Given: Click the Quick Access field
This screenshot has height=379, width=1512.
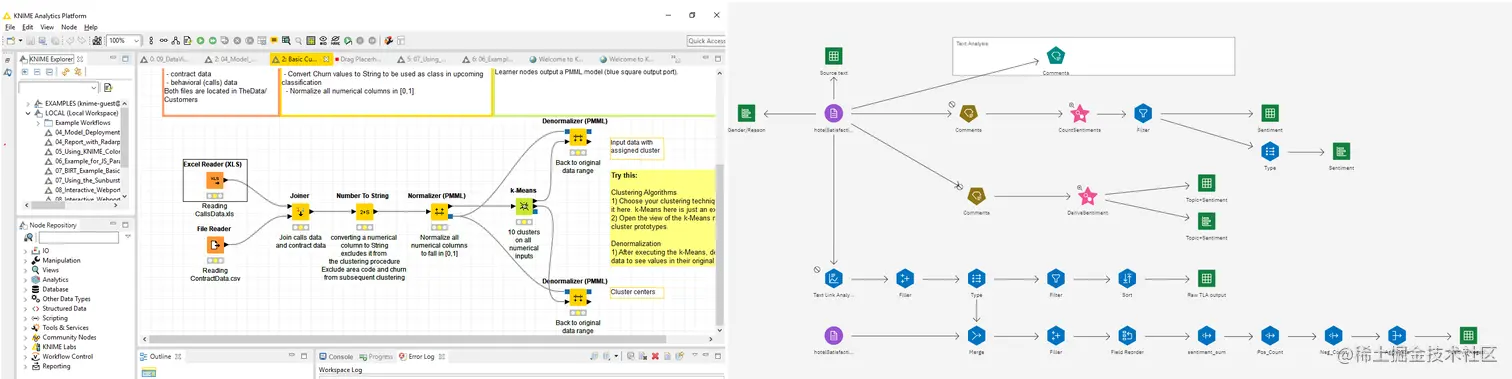Looking at the screenshot, I should coord(706,40).
